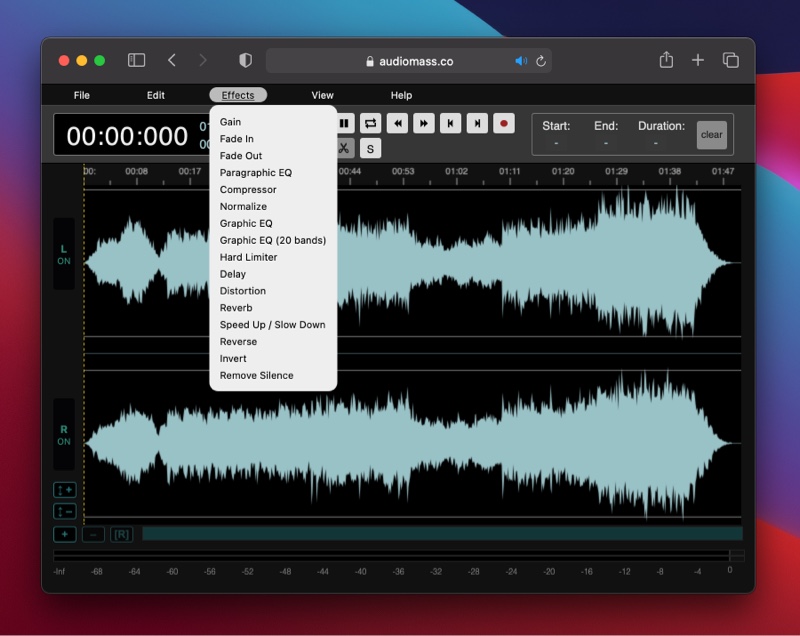800x636 pixels.
Task: Click the S button in the toolbar
Action: pos(370,148)
